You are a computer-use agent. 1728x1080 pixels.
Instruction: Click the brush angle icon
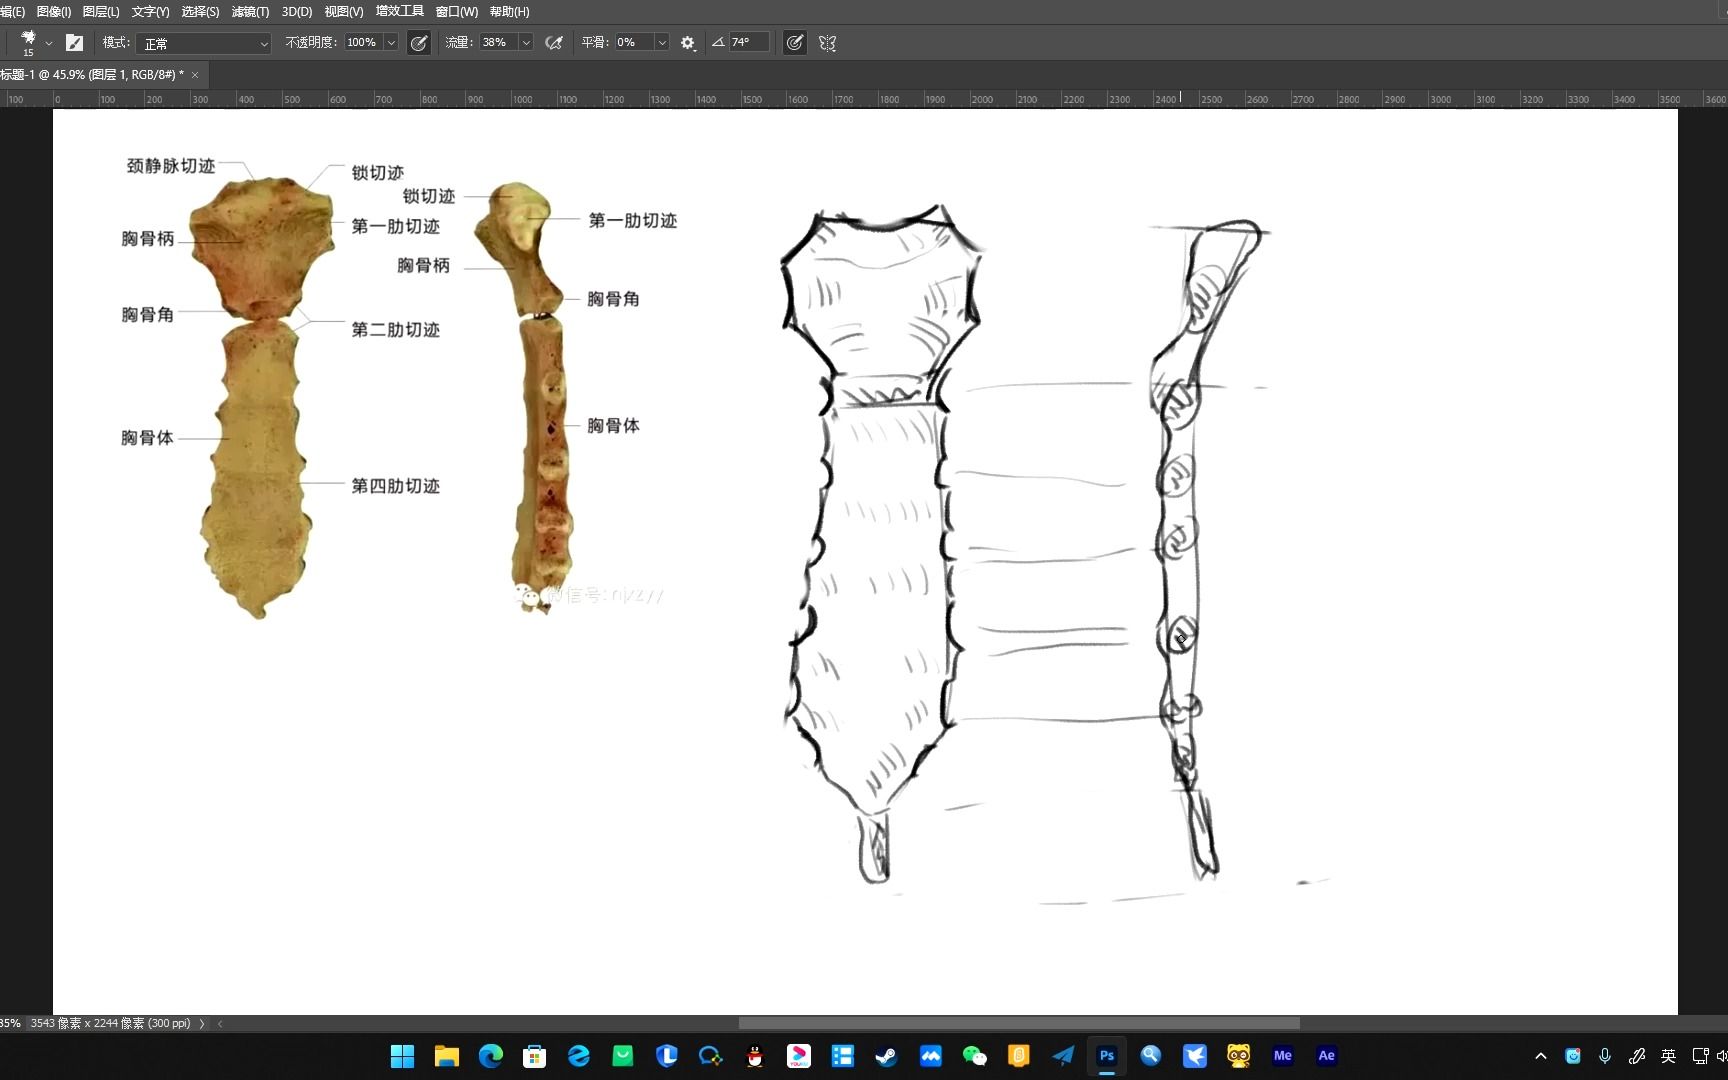tap(718, 42)
